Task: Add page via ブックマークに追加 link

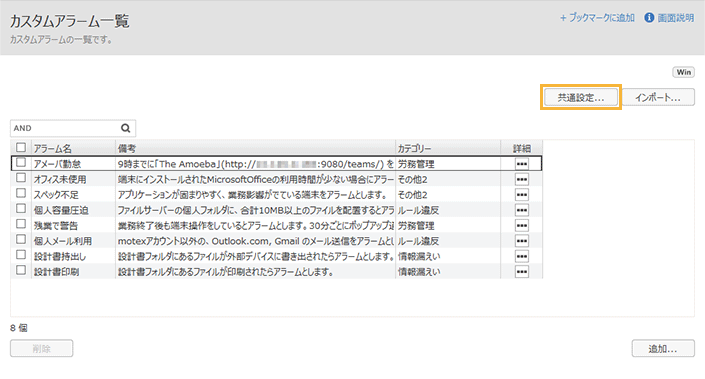Action: (x=597, y=18)
